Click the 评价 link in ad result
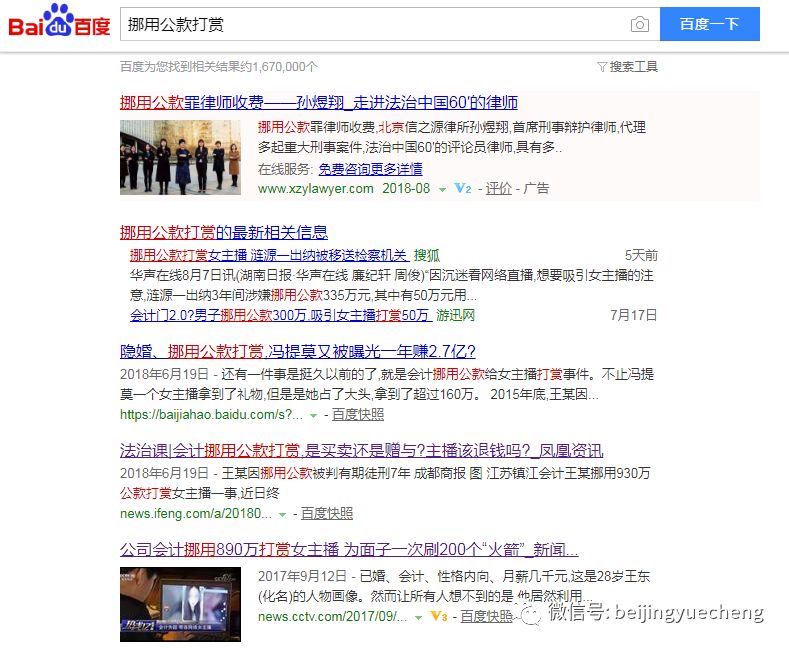This screenshot has width=789, height=648. pyautogui.click(x=499, y=189)
